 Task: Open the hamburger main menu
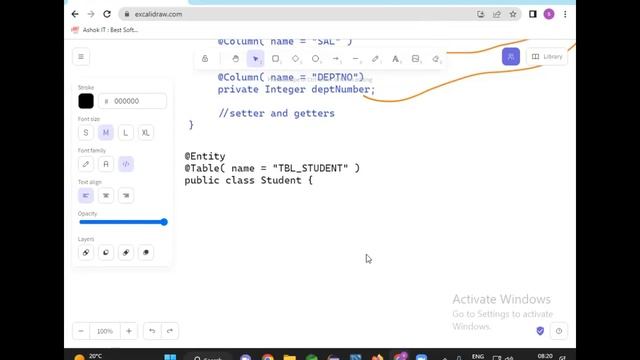pos(81,57)
